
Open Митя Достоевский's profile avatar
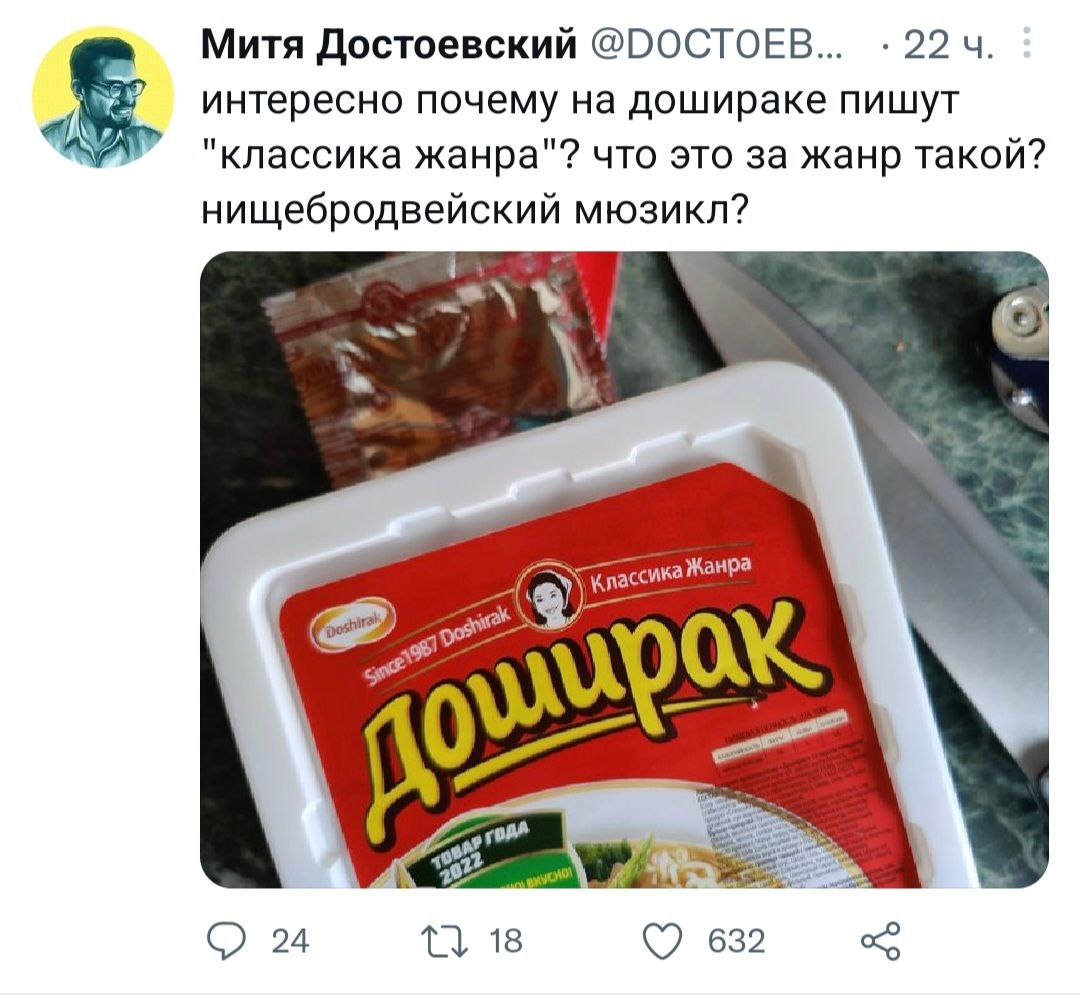[x=103, y=97]
